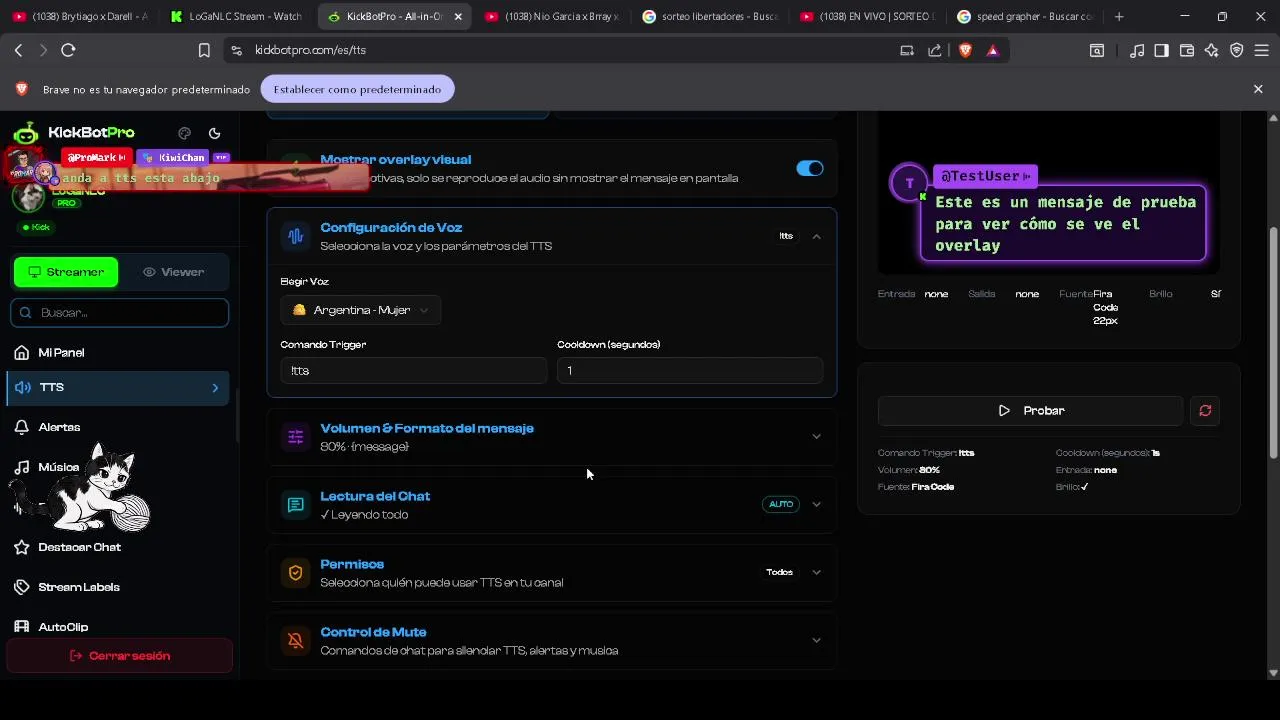This screenshot has height=720, width=1280.
Task: Click the Brave shields lion icon
Action: click(x=965, y=50)
